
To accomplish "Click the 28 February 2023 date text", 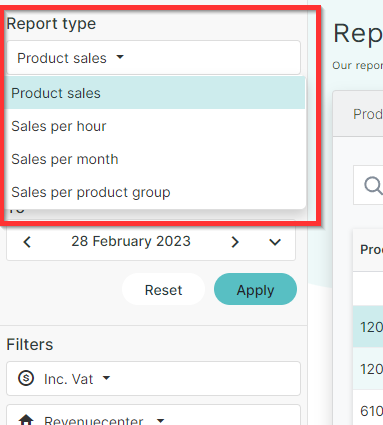I will pyautogui.click(x=131, y=241).
